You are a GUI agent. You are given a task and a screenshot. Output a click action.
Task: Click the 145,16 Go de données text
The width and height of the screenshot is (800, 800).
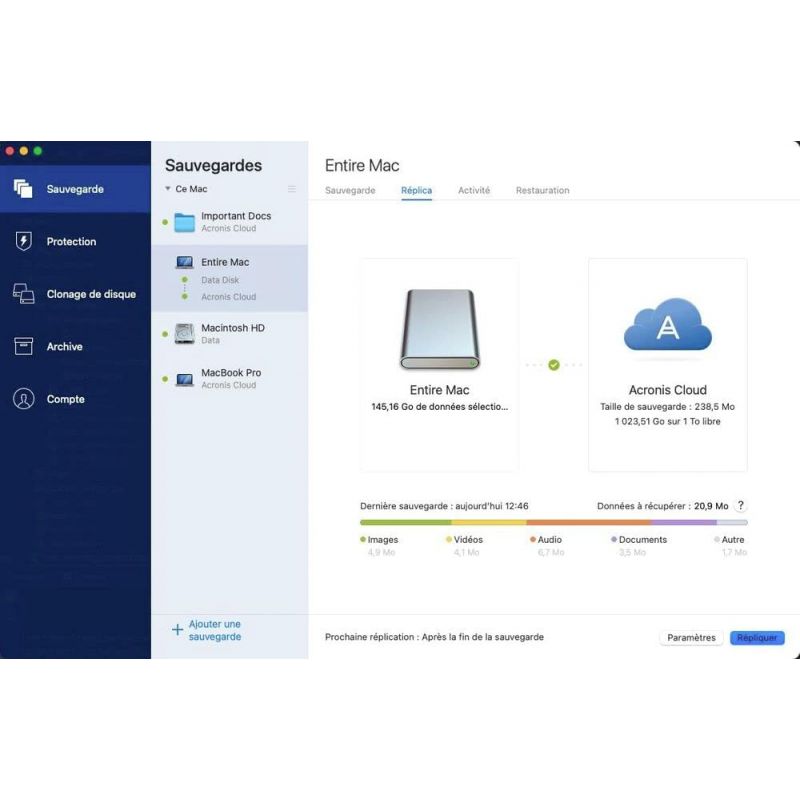click(439, 407)
